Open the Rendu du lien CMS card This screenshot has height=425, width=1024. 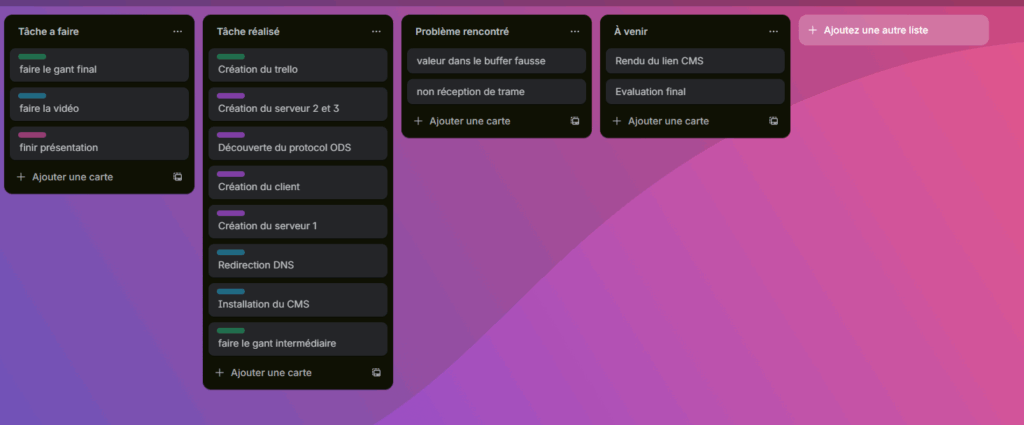(x=694, y=61)
